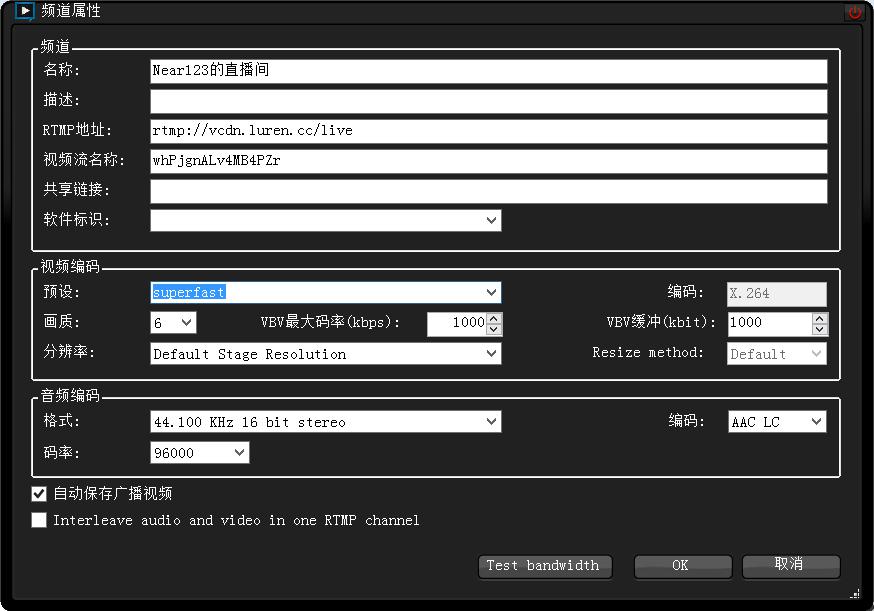Viewport: 874px width, 611px height.
Task: Click the red power button in title bar
Action: [857, 11]
